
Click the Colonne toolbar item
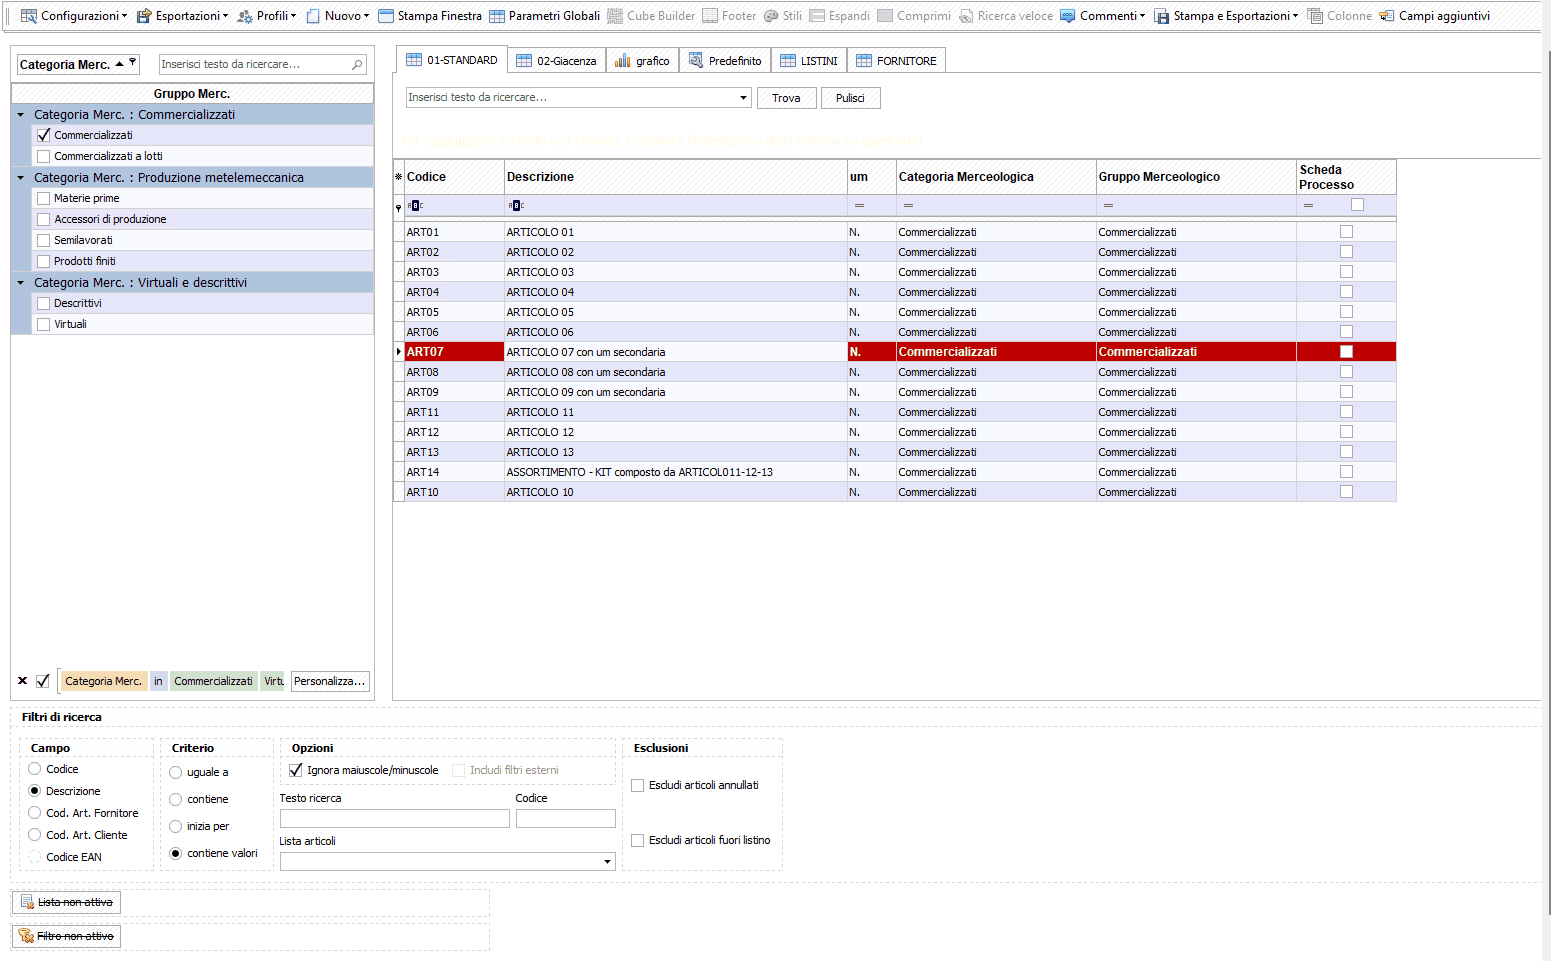pyautogui.click(x=1339, y=16)
